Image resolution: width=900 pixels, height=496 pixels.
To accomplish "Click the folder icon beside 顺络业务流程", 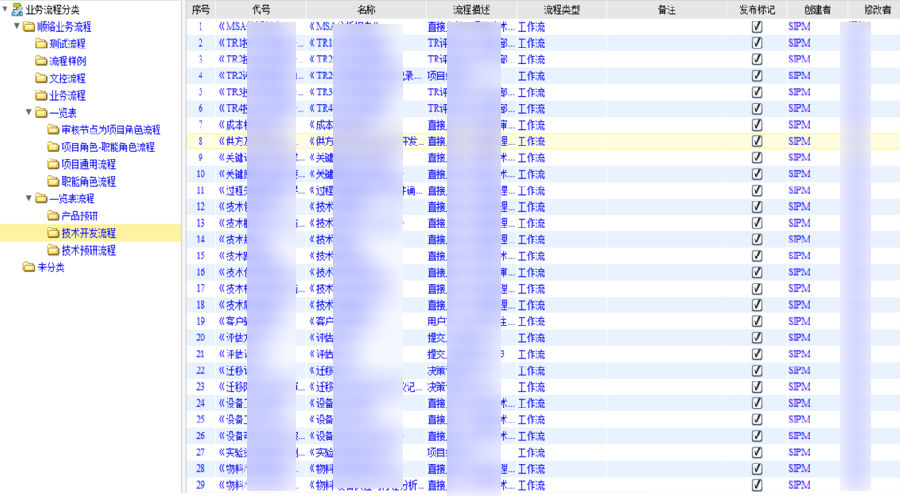I will click(x=29, y=26).
